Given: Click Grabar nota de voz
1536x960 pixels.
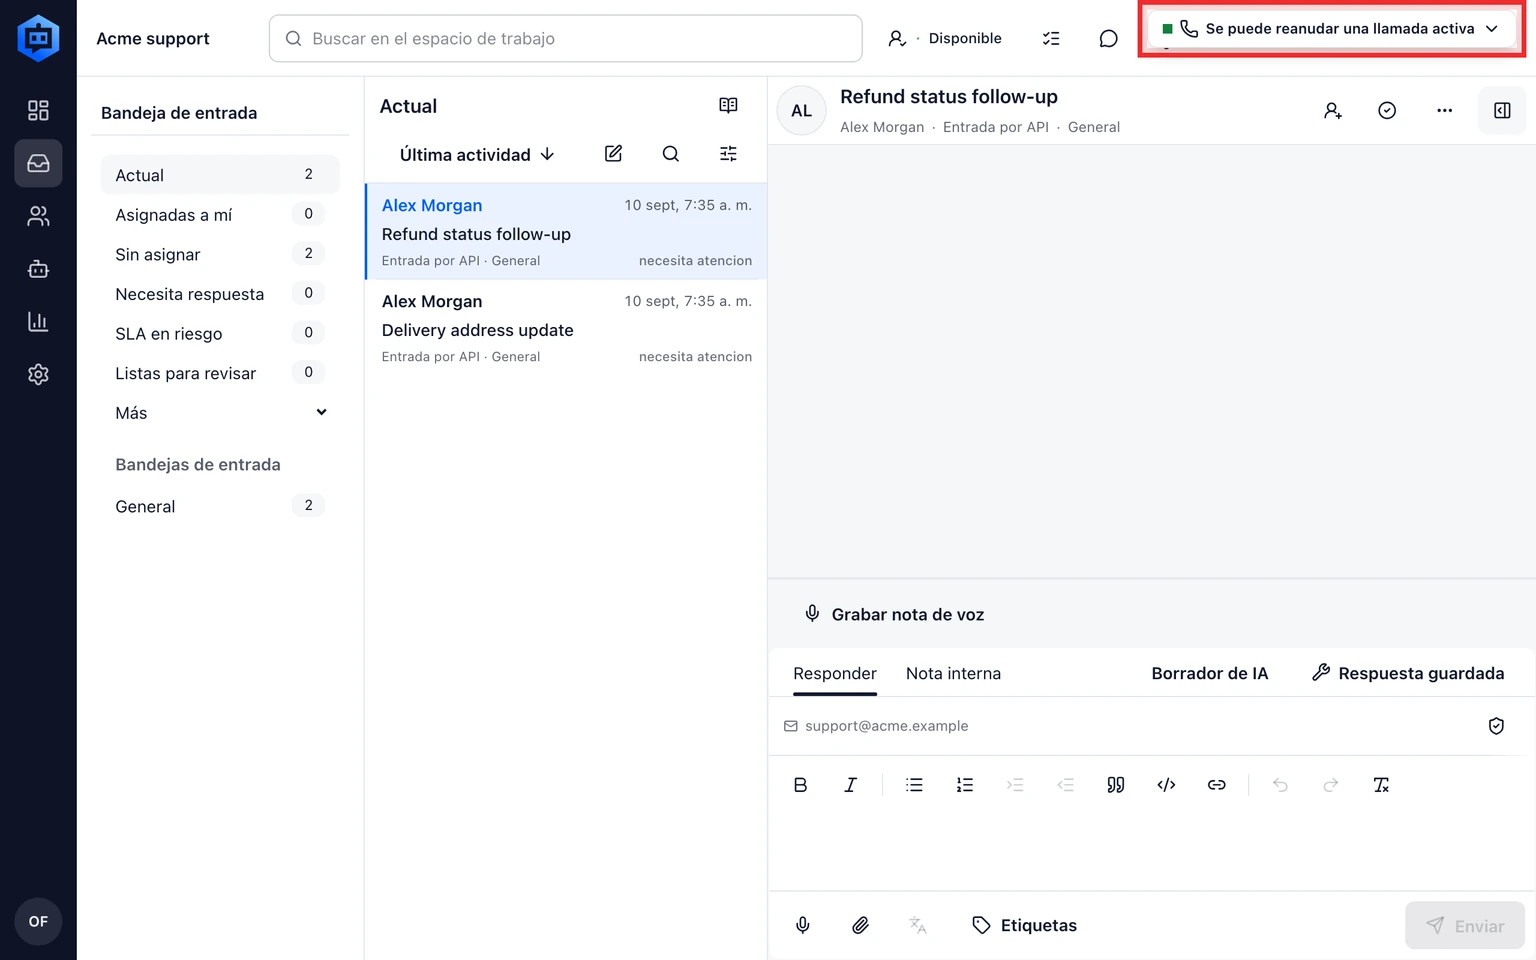Looking at the screenshot, I should [894, 614].
